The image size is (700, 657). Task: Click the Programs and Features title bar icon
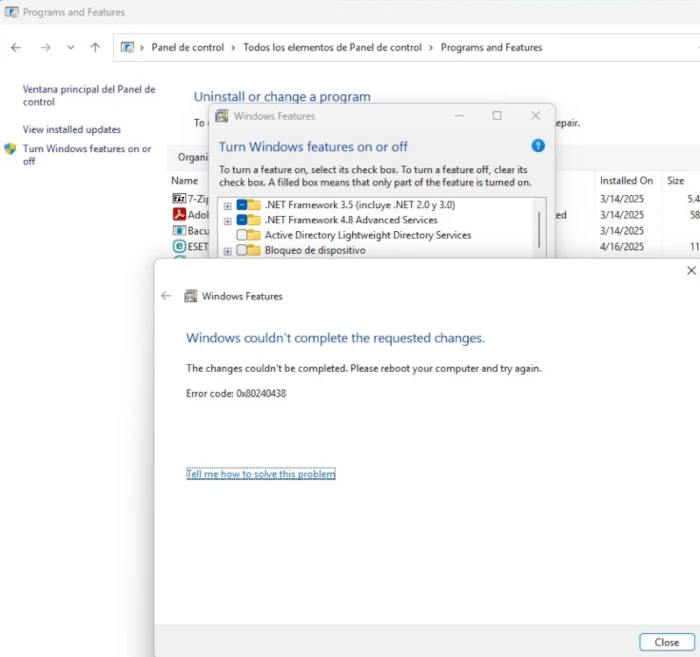click(12, 12)
